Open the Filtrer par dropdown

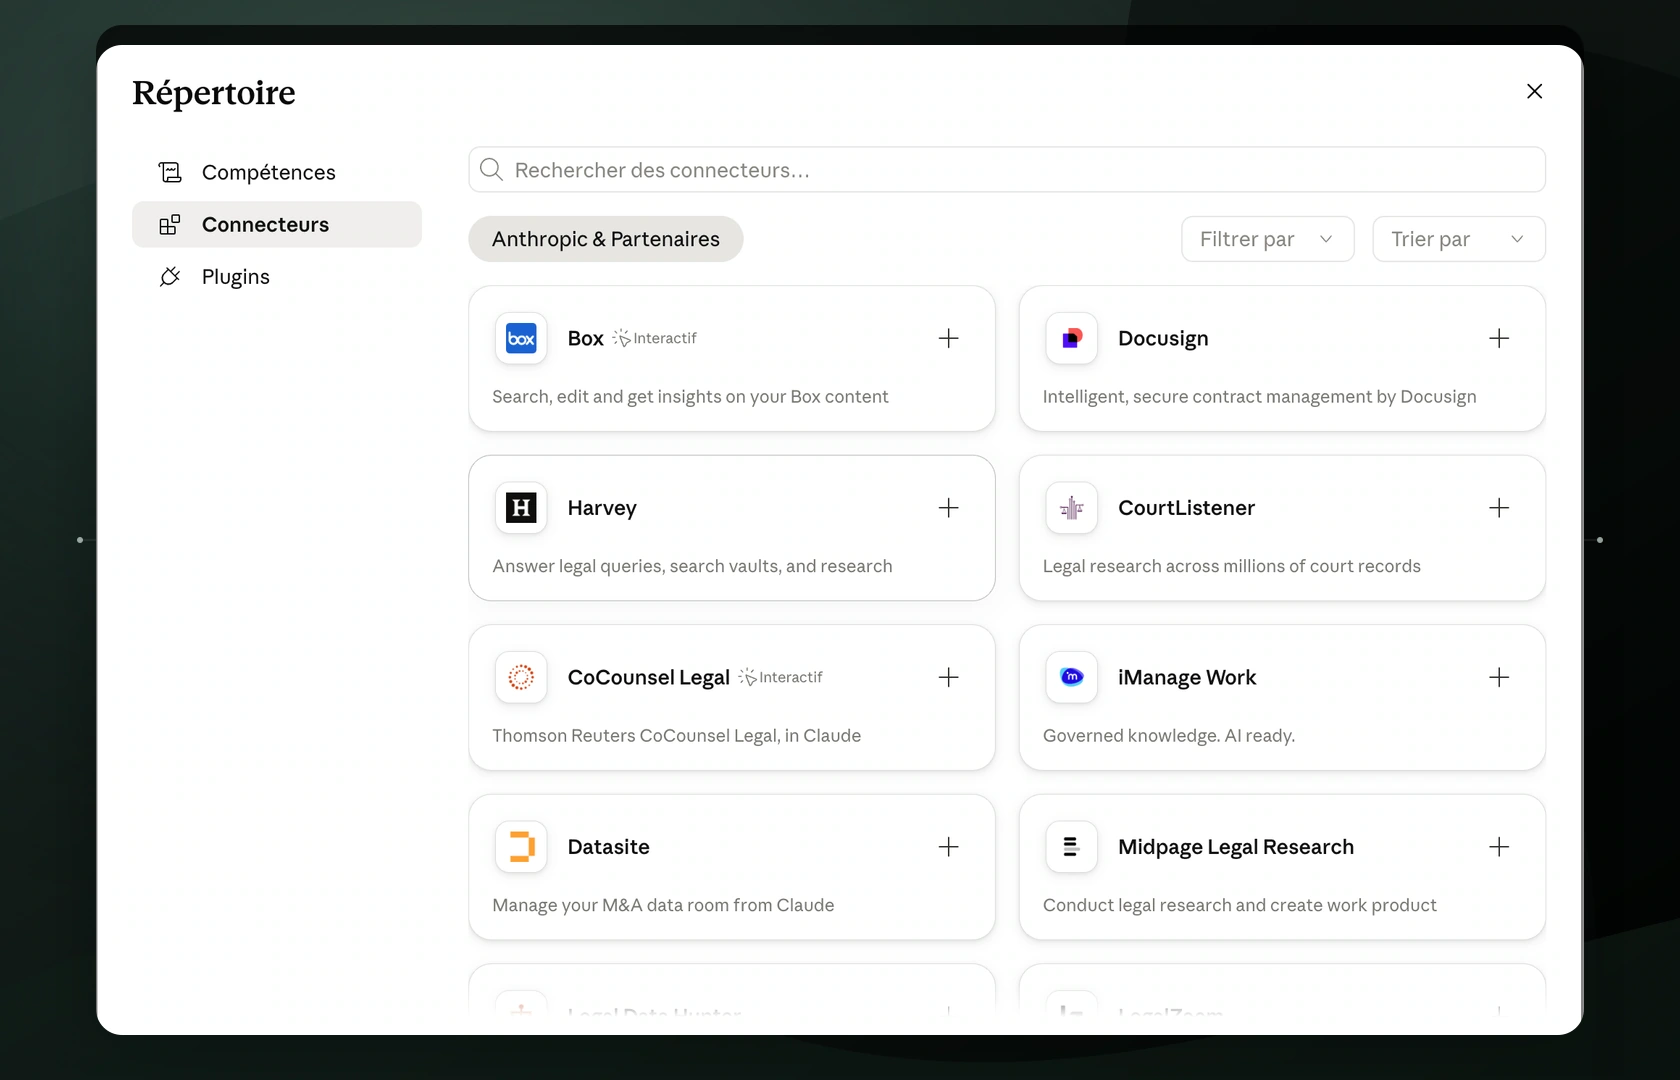coord(1268,239)
